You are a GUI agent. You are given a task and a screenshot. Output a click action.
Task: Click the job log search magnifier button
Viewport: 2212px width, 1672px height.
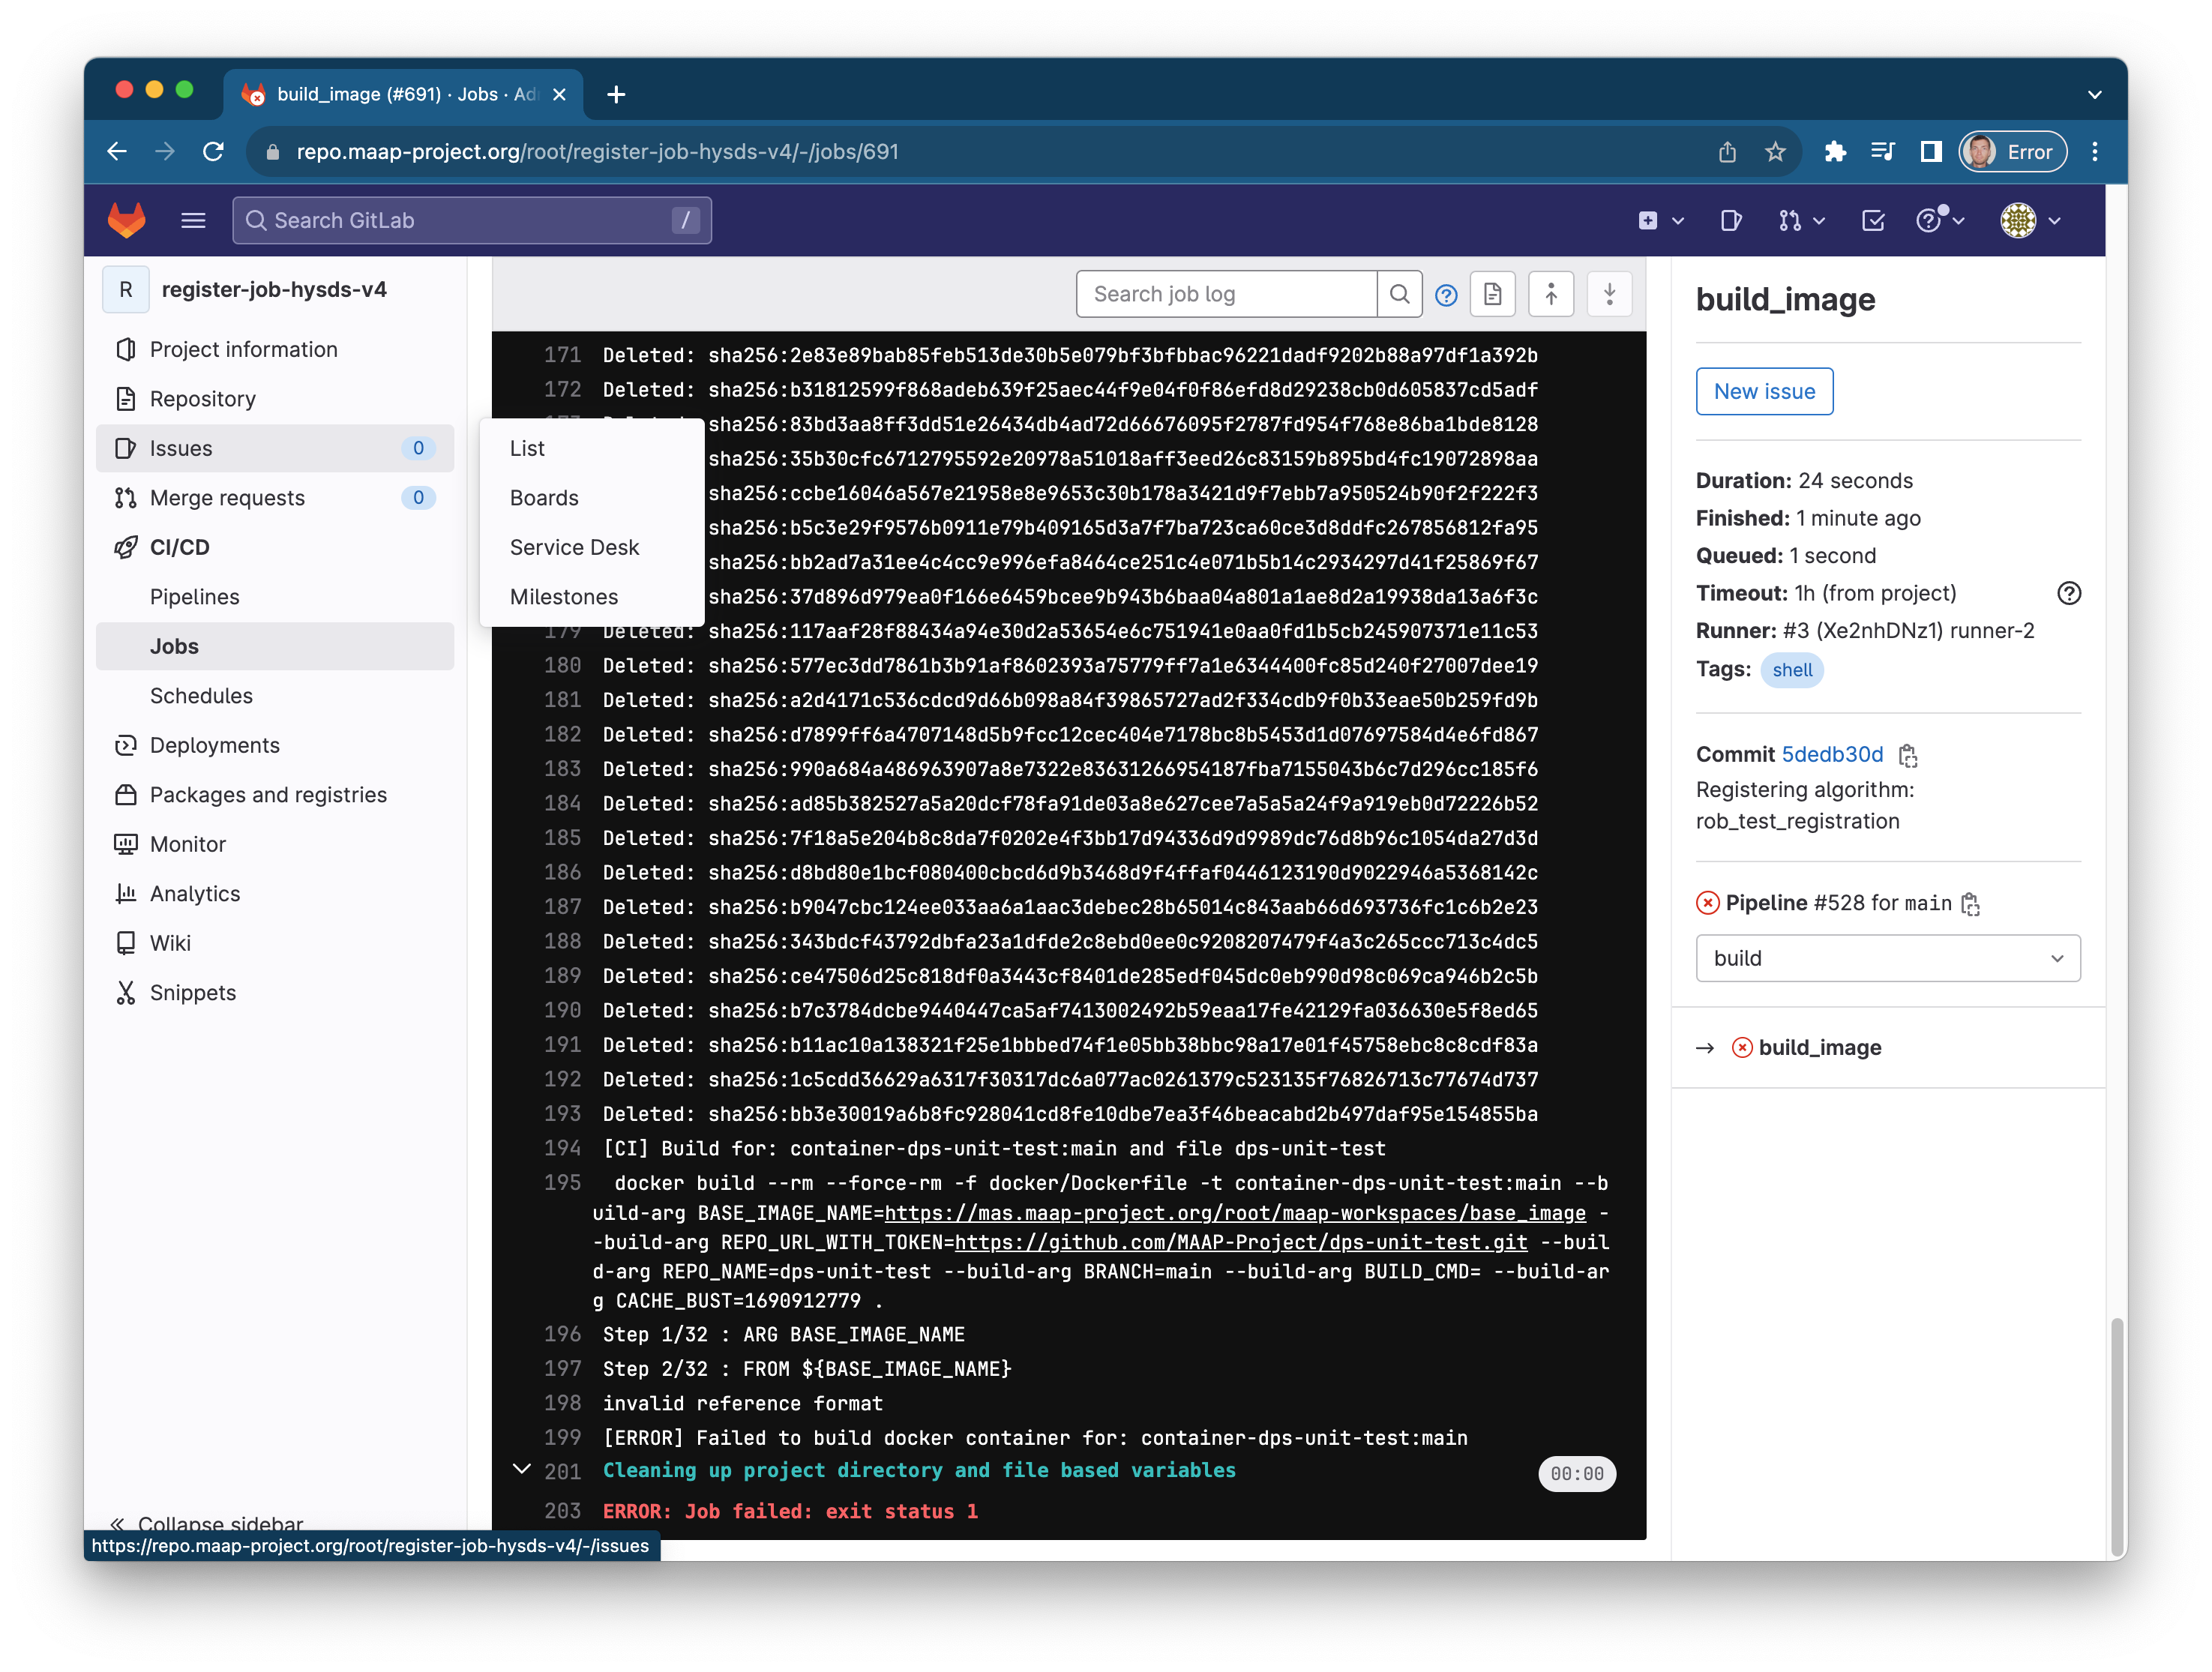coord(1399,294)
